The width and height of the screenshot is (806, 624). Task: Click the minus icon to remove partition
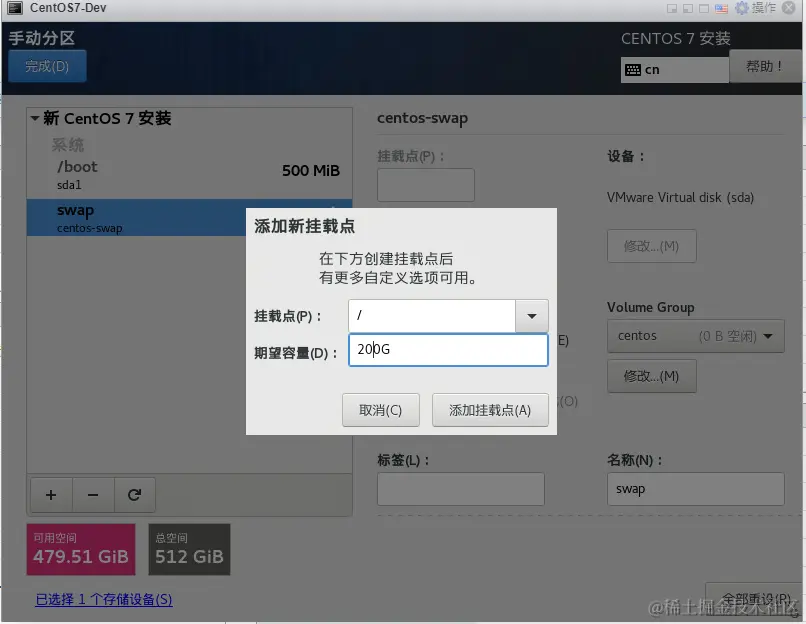93,495
